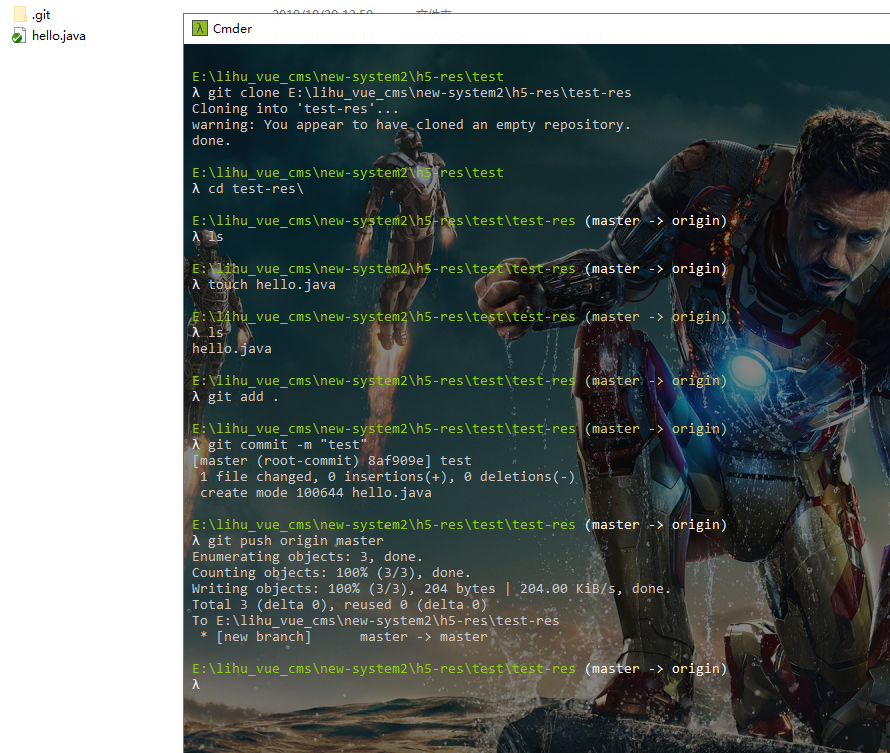The width and height of the screenshot is (890, 753).
Task: Click the "Total 3 (delta 0)" line
Action: pyautogui.click(x=339, y=604)
